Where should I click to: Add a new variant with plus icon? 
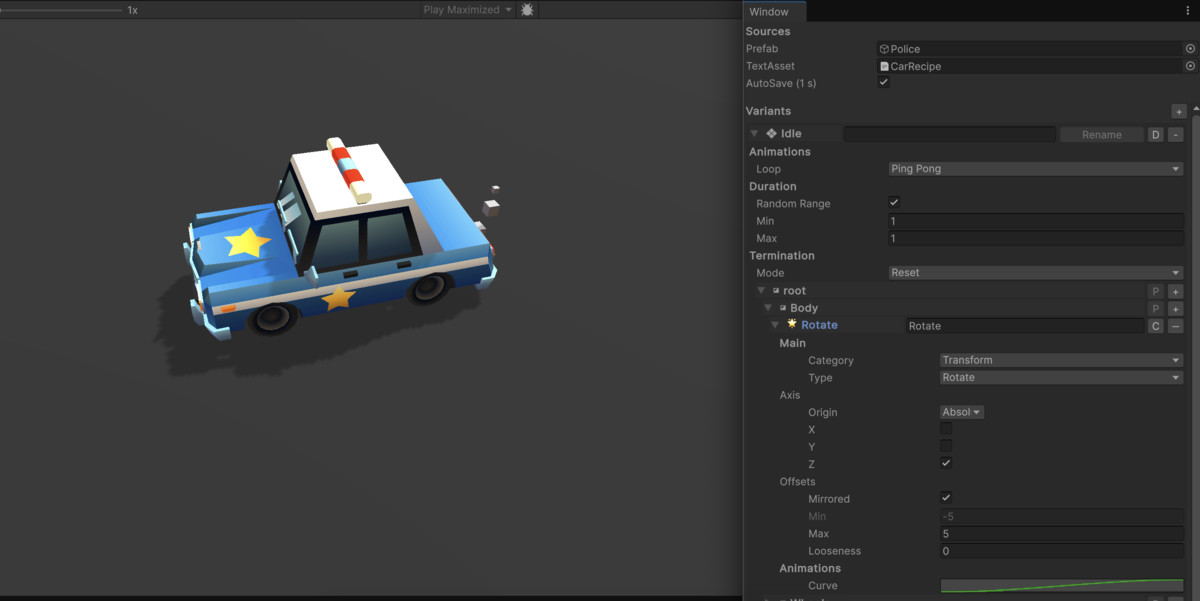(1179, 111)
